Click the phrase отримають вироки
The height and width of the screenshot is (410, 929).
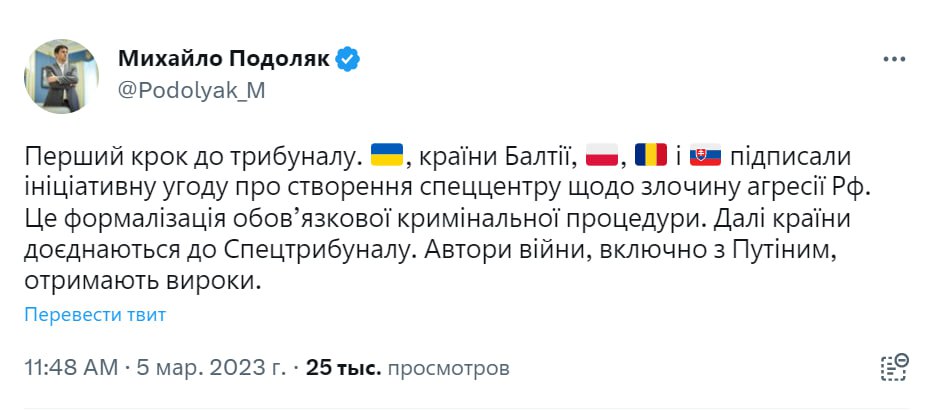click(x=148, y=284)
